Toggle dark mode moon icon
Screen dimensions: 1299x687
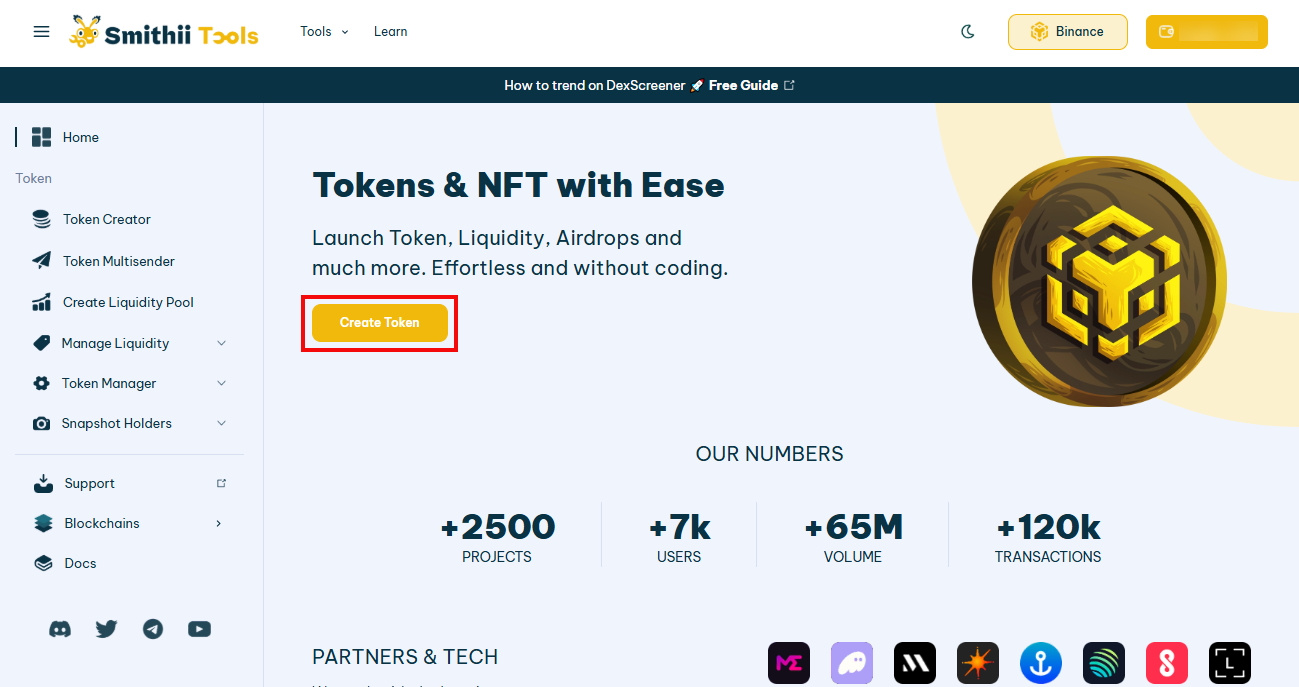tap(968, 32)
